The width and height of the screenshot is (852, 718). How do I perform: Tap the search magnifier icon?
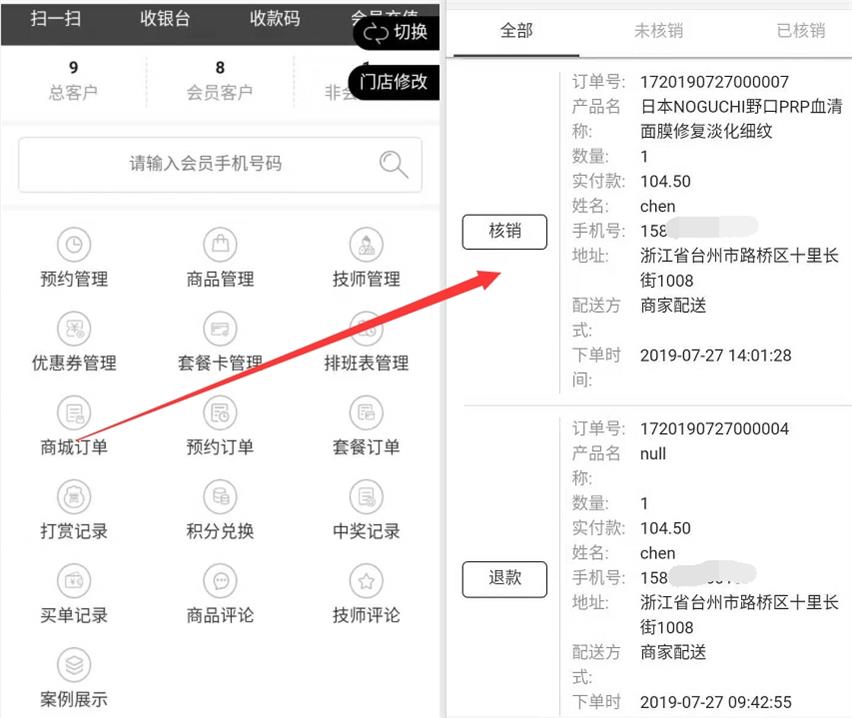393,164
